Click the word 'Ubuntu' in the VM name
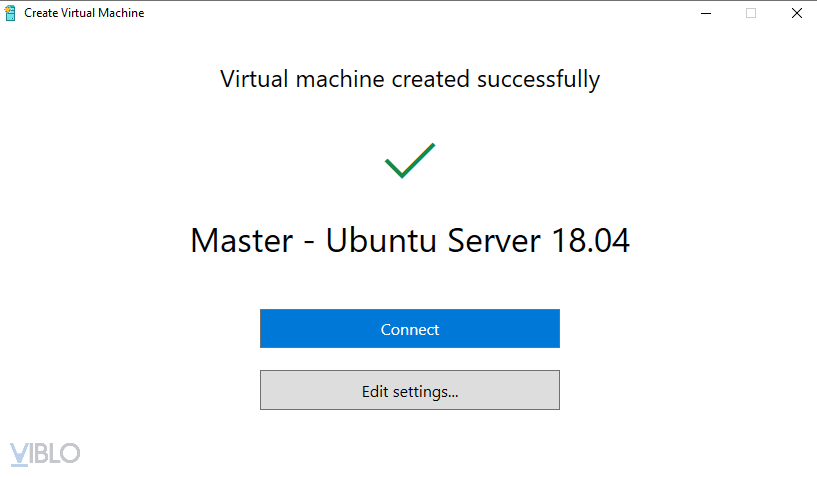 point(383,241)
